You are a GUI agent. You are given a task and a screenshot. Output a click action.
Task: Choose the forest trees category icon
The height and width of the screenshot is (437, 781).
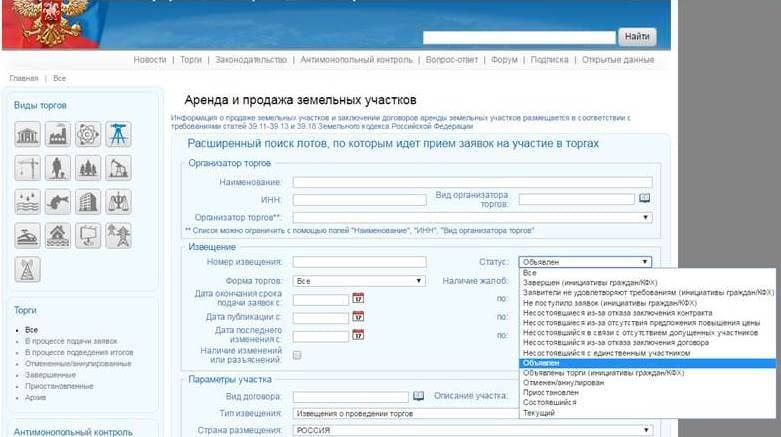click(88, 167)
